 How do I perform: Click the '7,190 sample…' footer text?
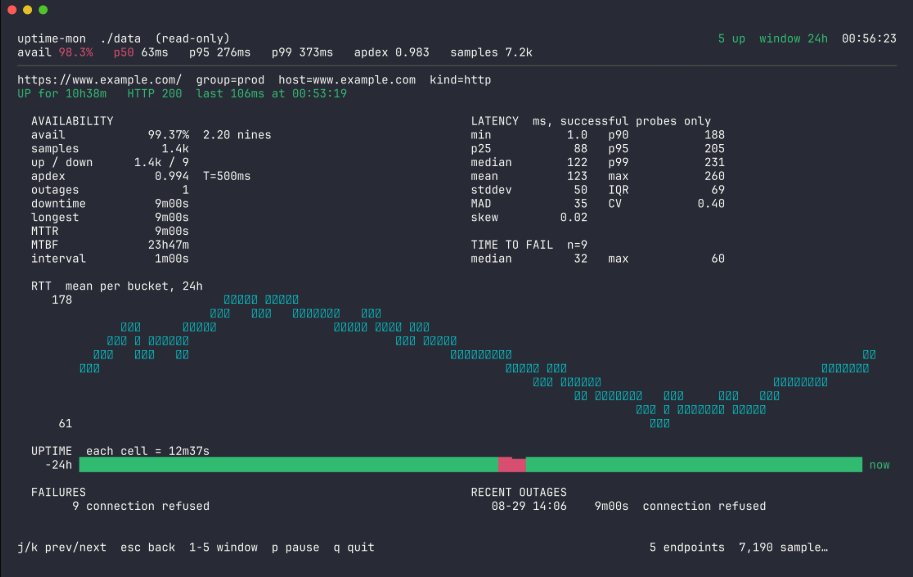[783, 547]
